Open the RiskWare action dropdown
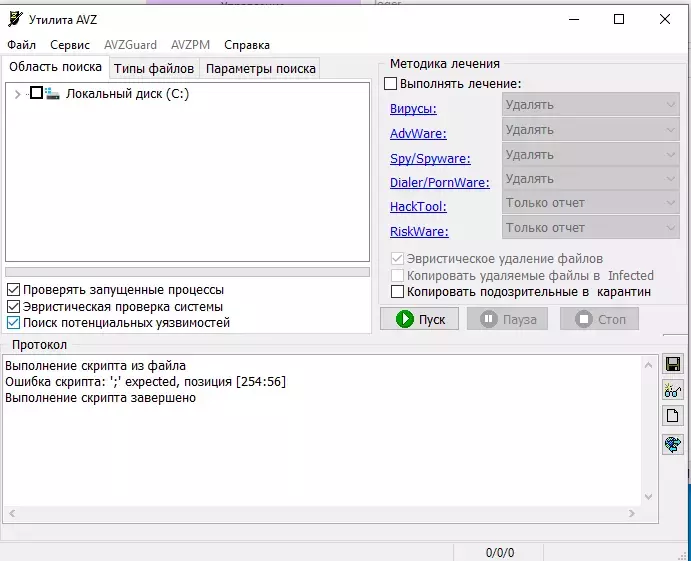Image resolution: width=691 pixels, height=561 pixels. click(x=591, y=227)
